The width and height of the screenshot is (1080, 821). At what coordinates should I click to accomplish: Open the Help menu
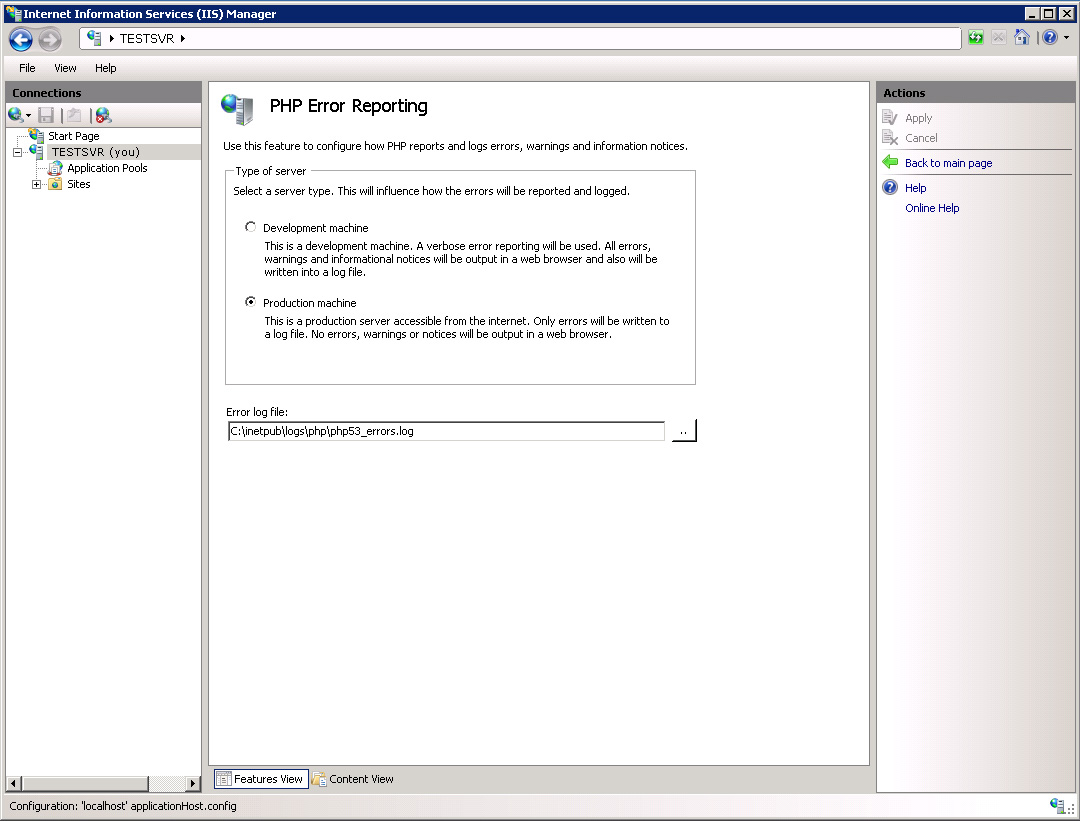pyautogui.click(x=105, y=68)
